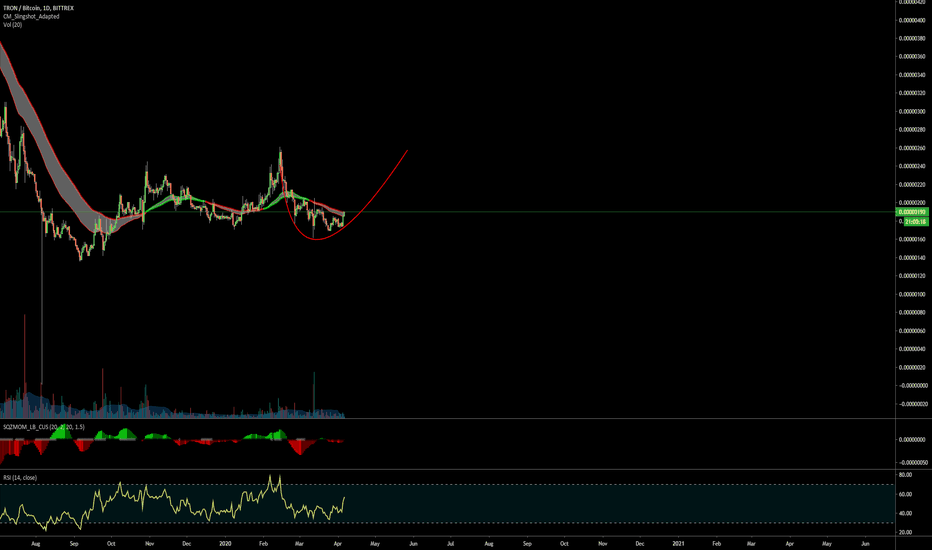Select the CM_Slingshot_Adapted indicator label
The width and height of the screenshot is (932, 550).
(31, 17)
